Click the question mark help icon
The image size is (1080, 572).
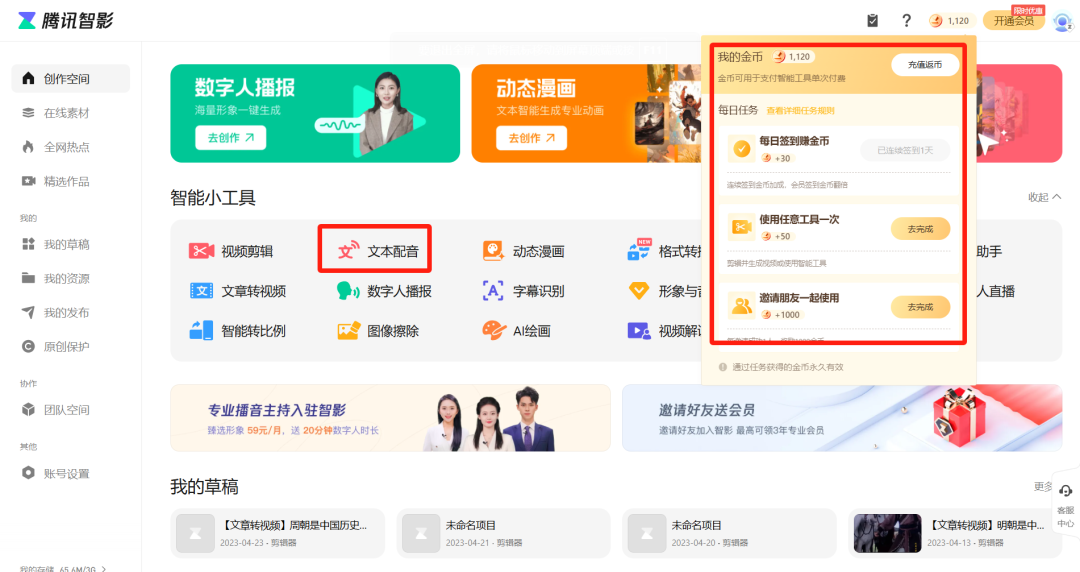point(906,21)
